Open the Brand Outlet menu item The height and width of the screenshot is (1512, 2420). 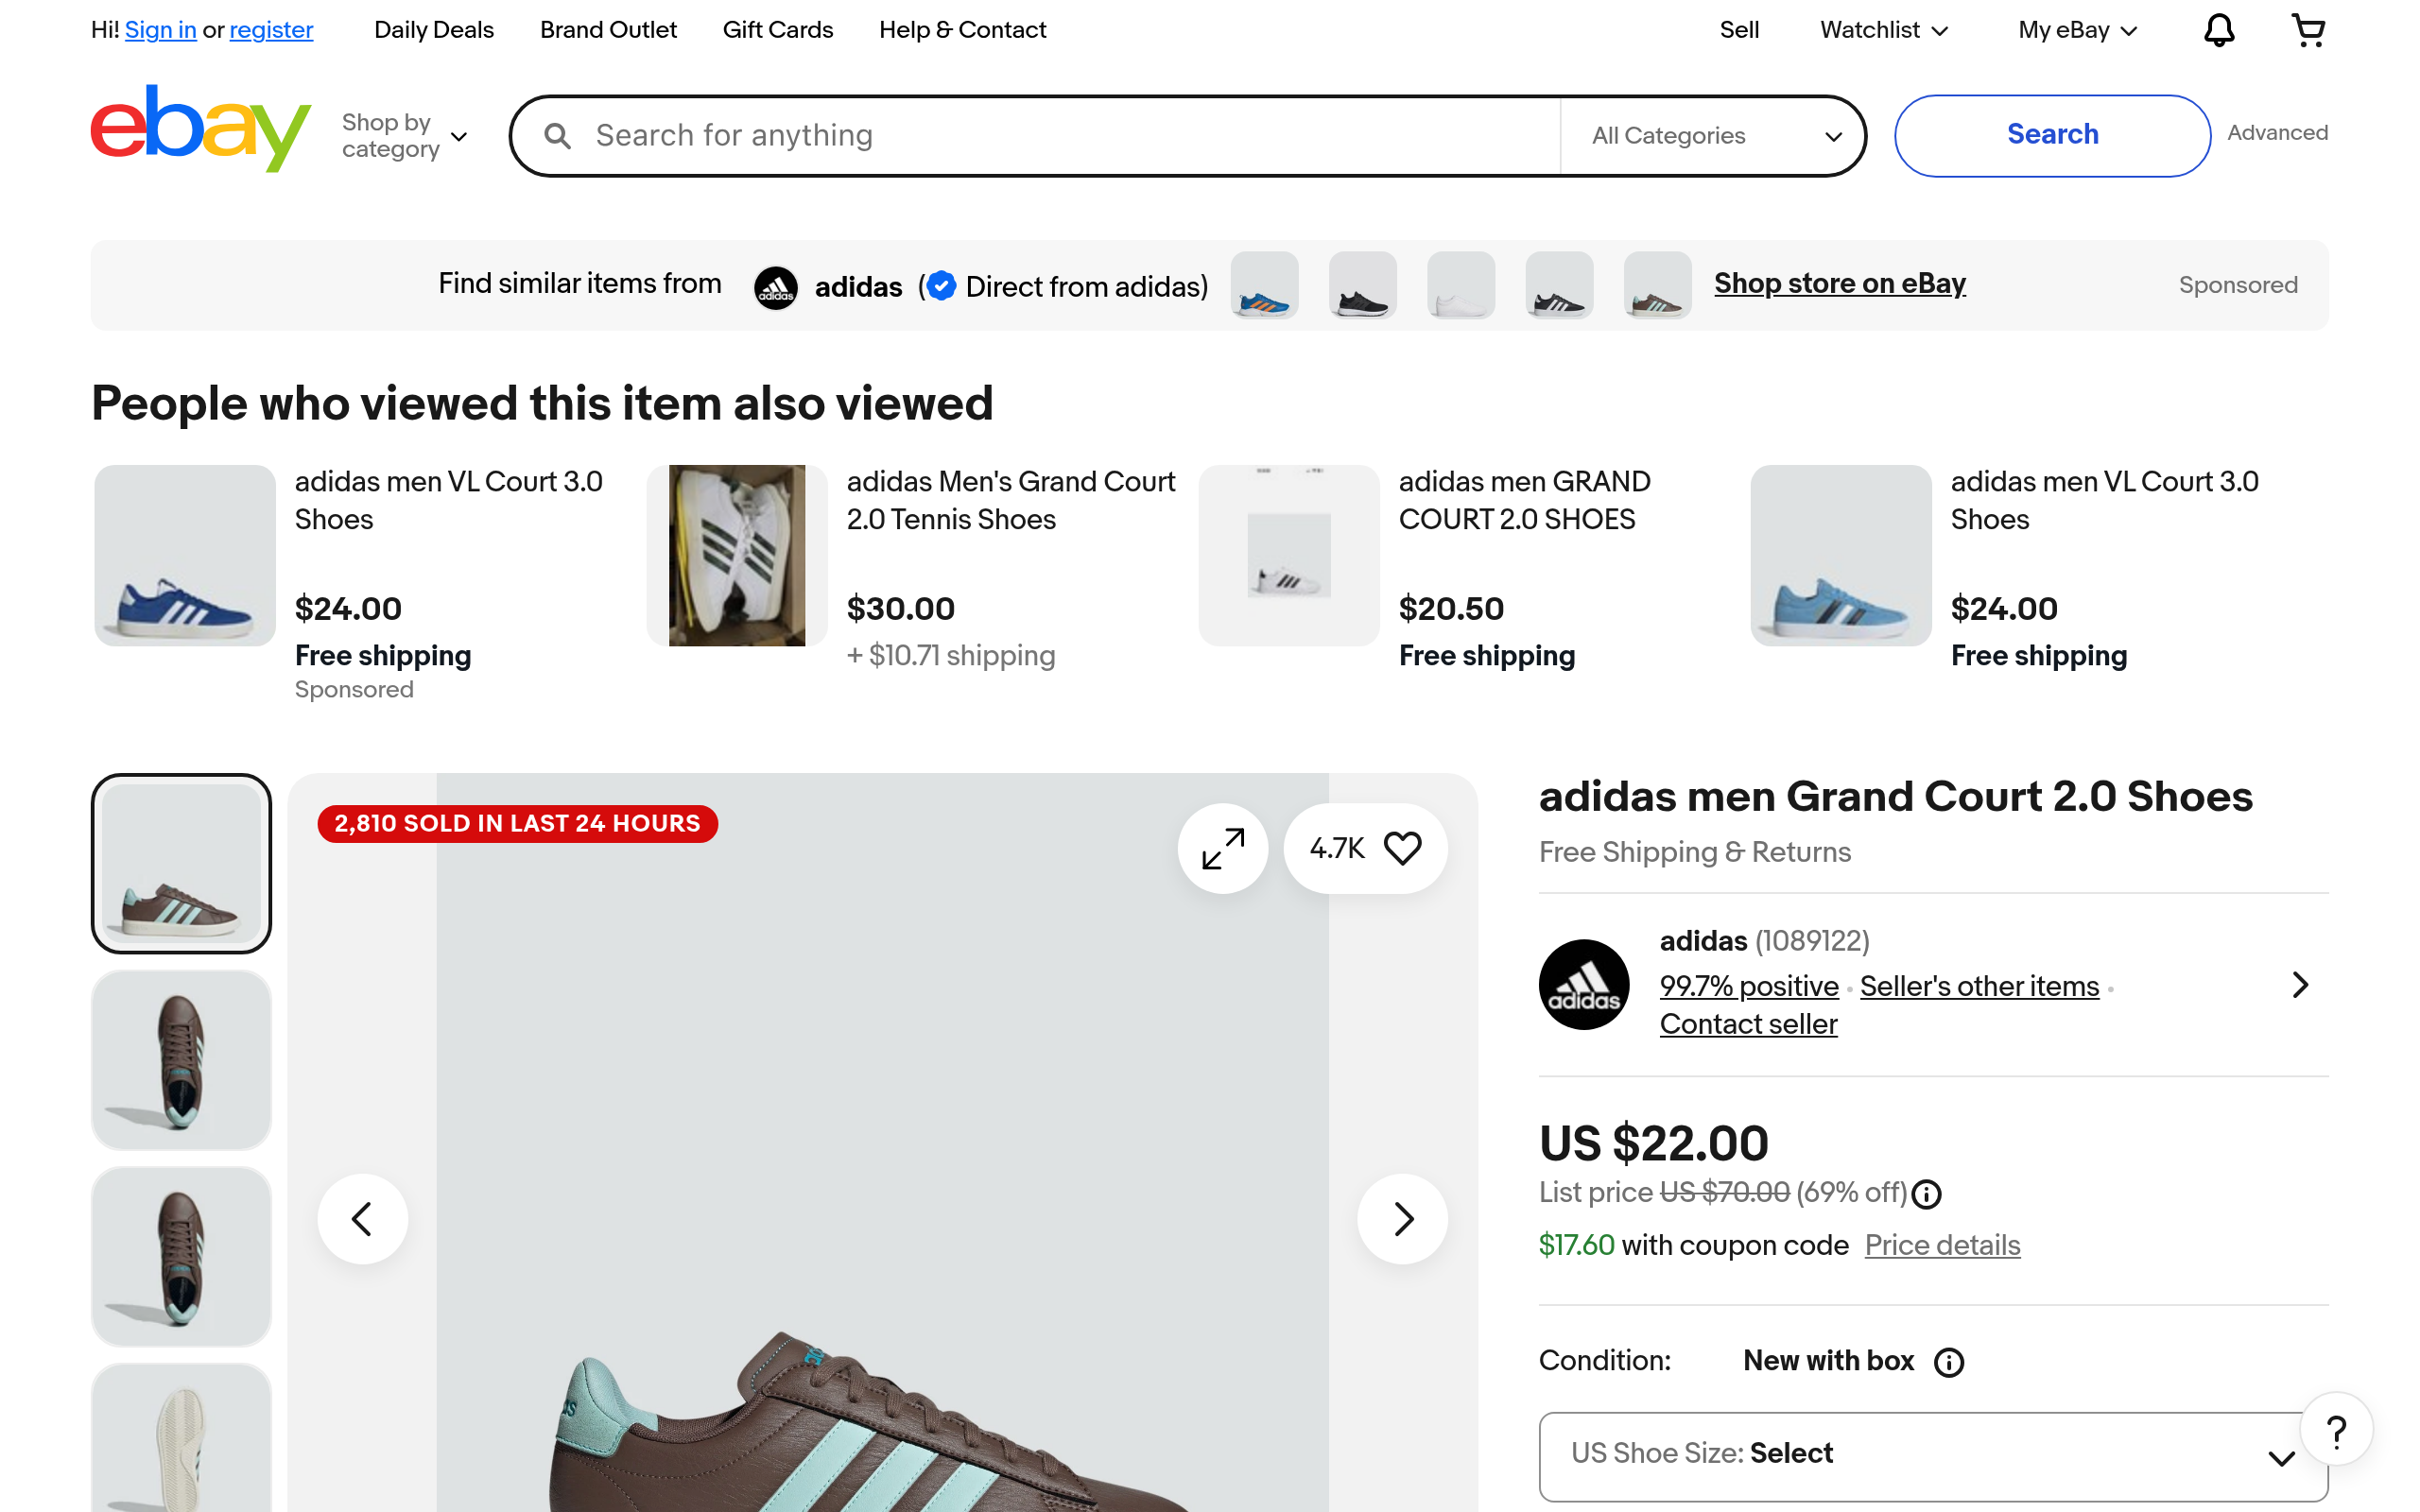[x=608, y=30]
